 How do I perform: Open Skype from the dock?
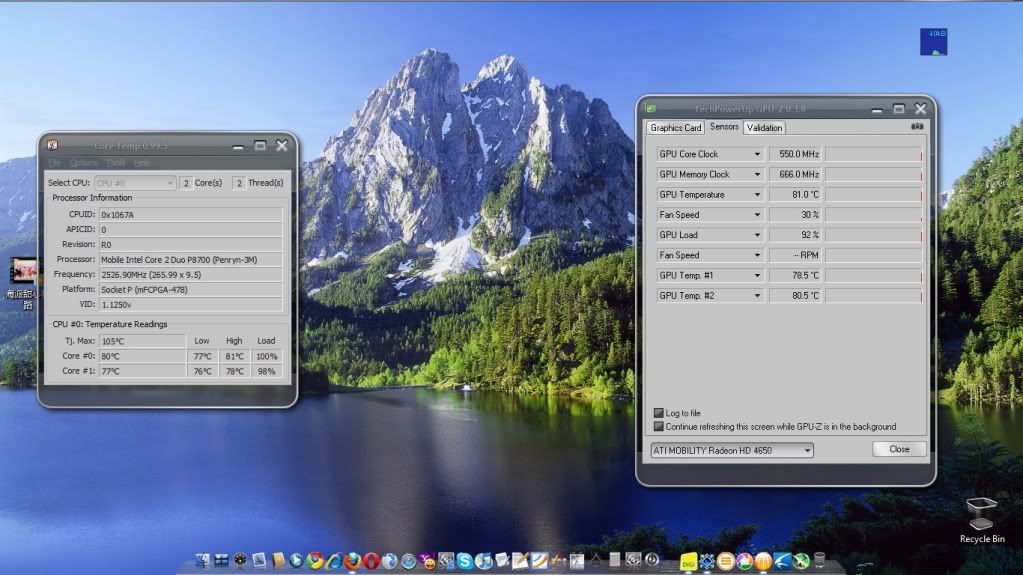464,561
